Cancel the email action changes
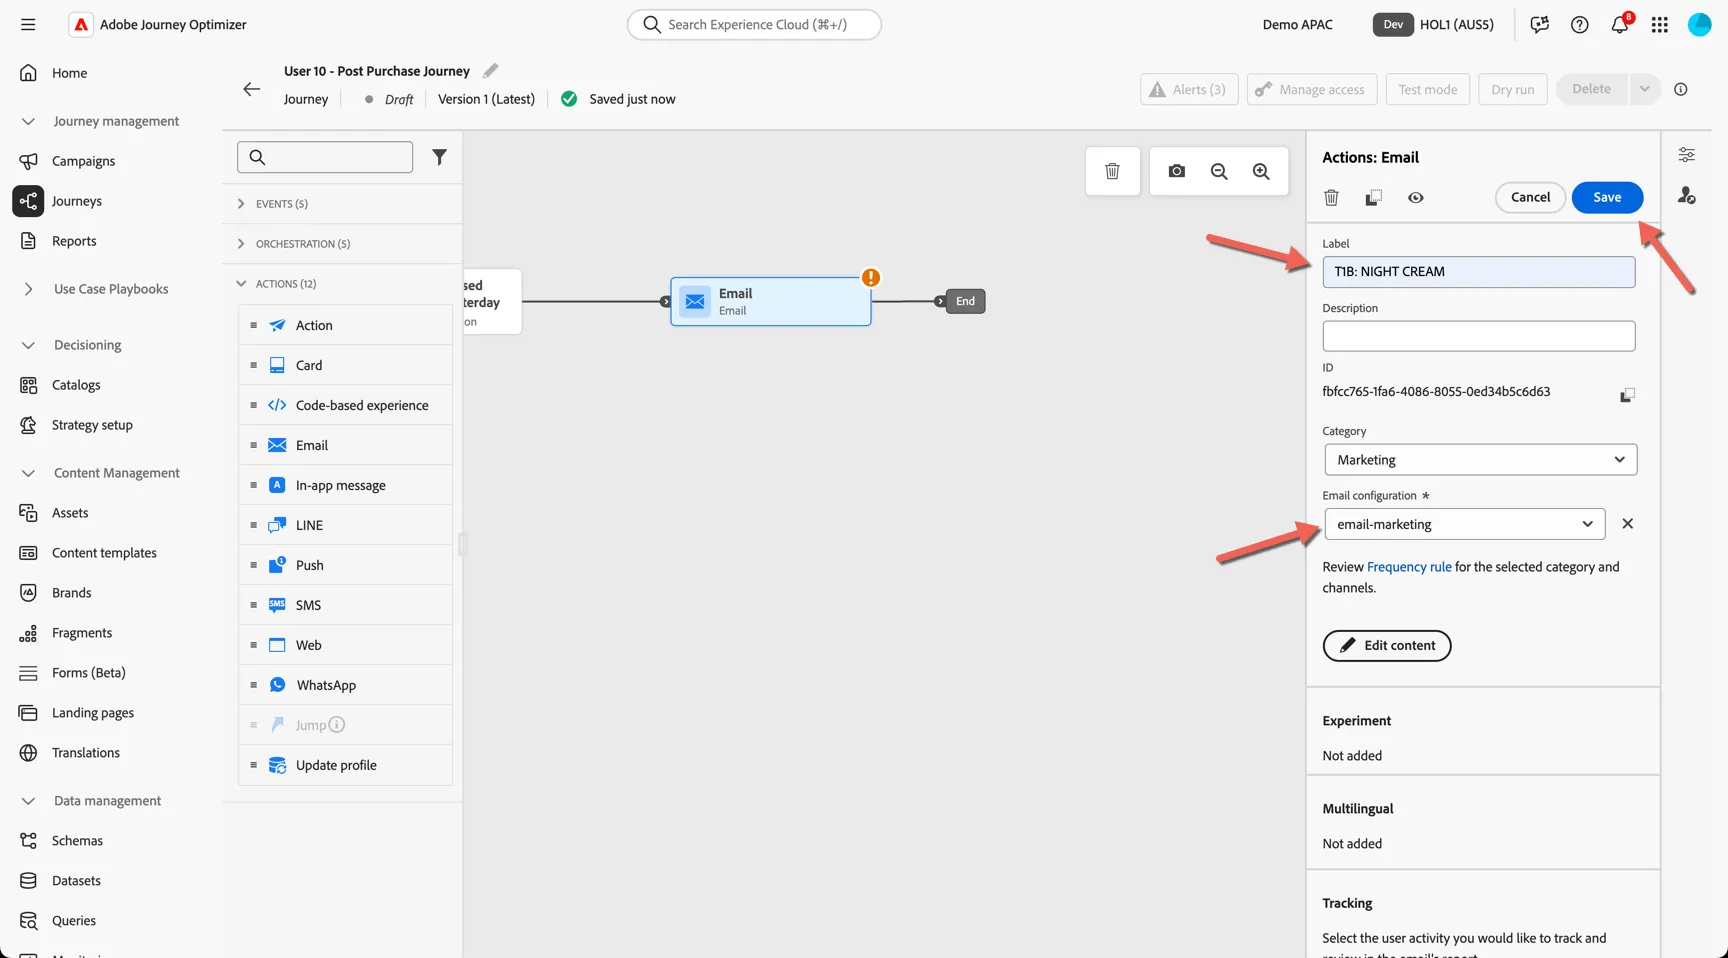Screen dimensions: 1728x958 1530,197
